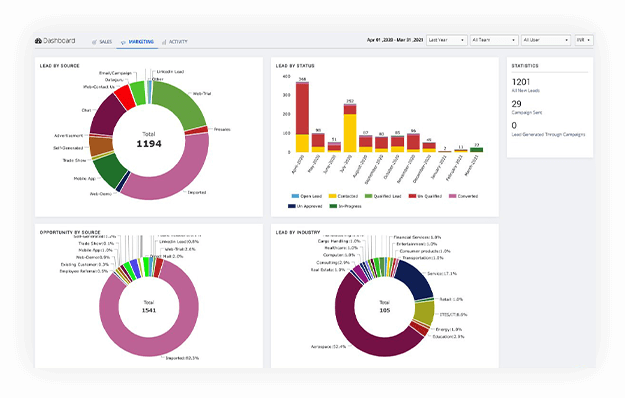Click the navy Service slice in Lead by Industry
Image resolution: width=625 pixels, height=398 pixels.
coord(417,279)
